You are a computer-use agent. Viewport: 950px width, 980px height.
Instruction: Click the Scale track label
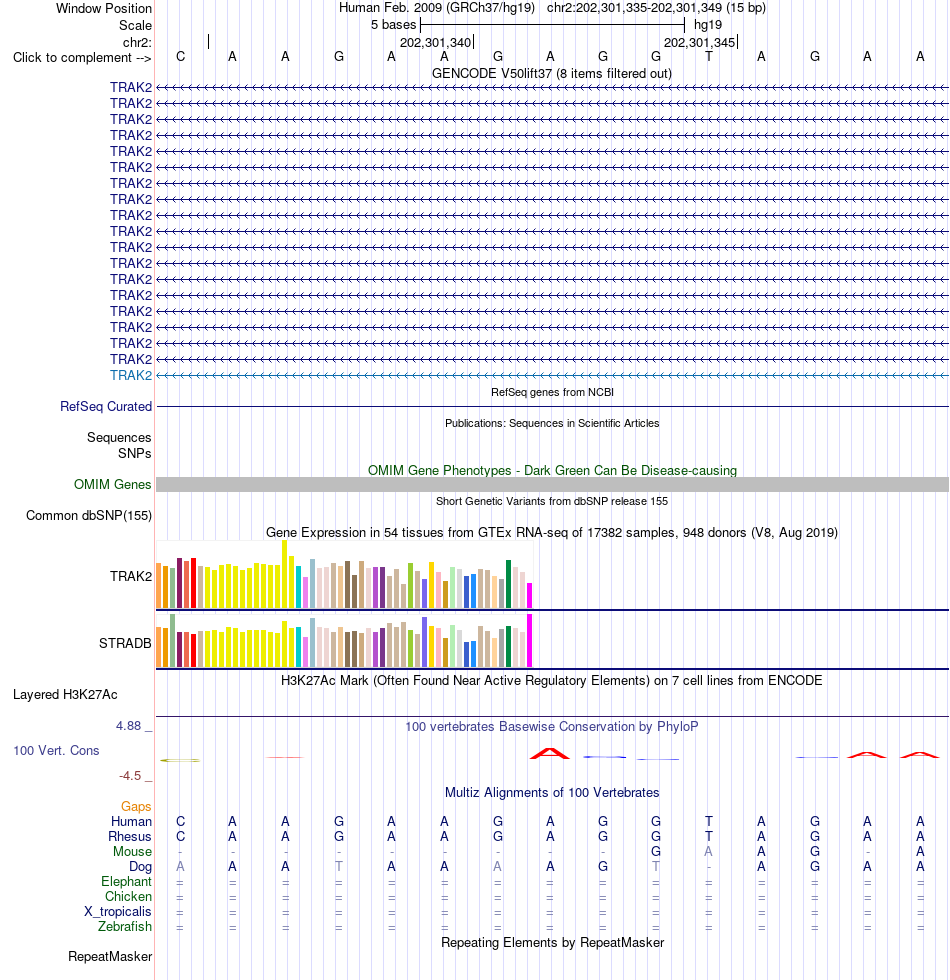tap(135, 26)
